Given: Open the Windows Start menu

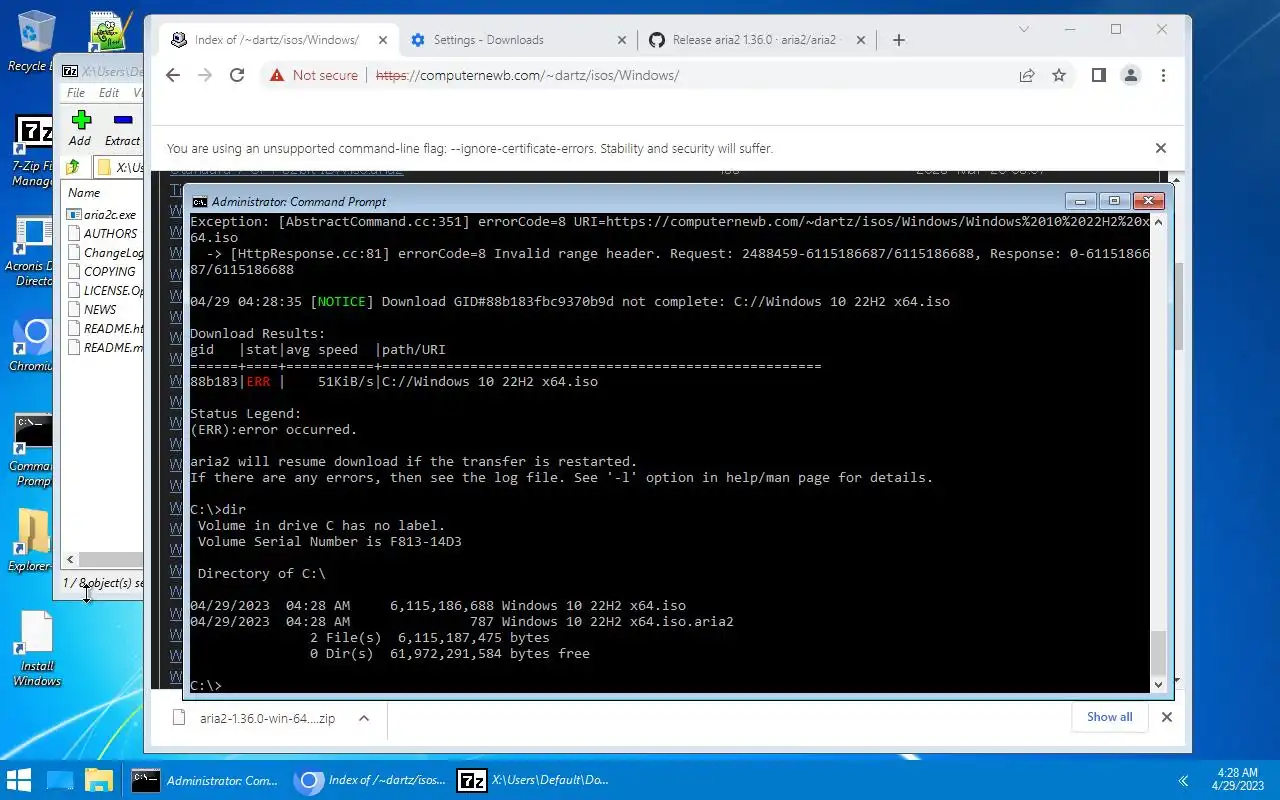Looking at the screenshot, I should (x=19, y=780).
